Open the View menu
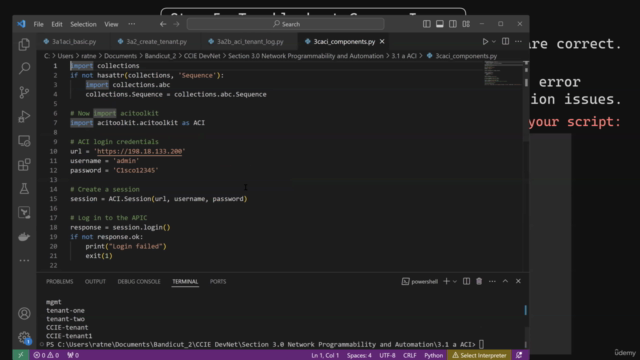This screenshot has width=640, height=360. pyautogui.click(x=111, y=24)
